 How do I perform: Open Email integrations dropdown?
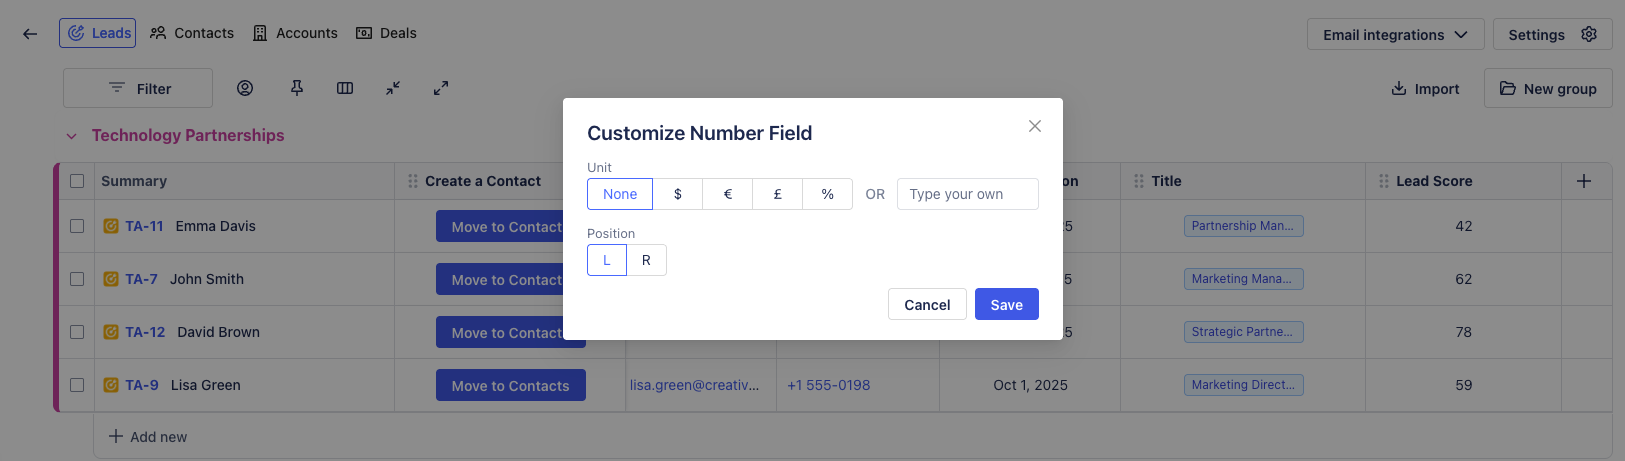pyautogui.click(x=1395, y=34)
